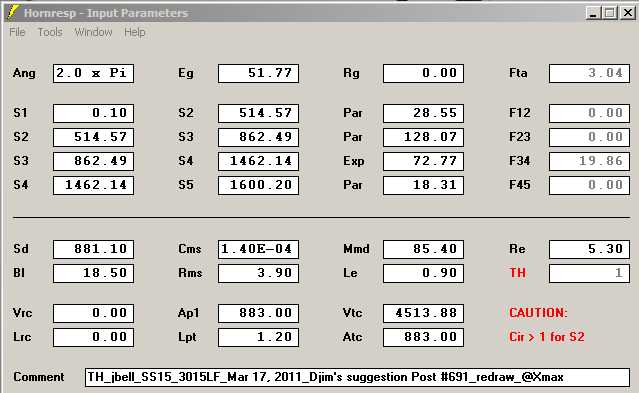Click the Fta label
This screenshot has height=393, width=639.
(x=518, y=73)
